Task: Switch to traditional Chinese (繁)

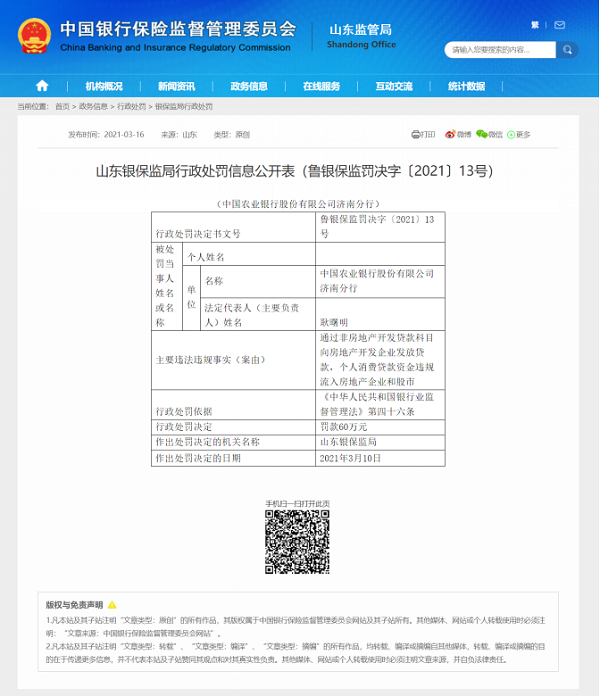Action: pos(535,25)
